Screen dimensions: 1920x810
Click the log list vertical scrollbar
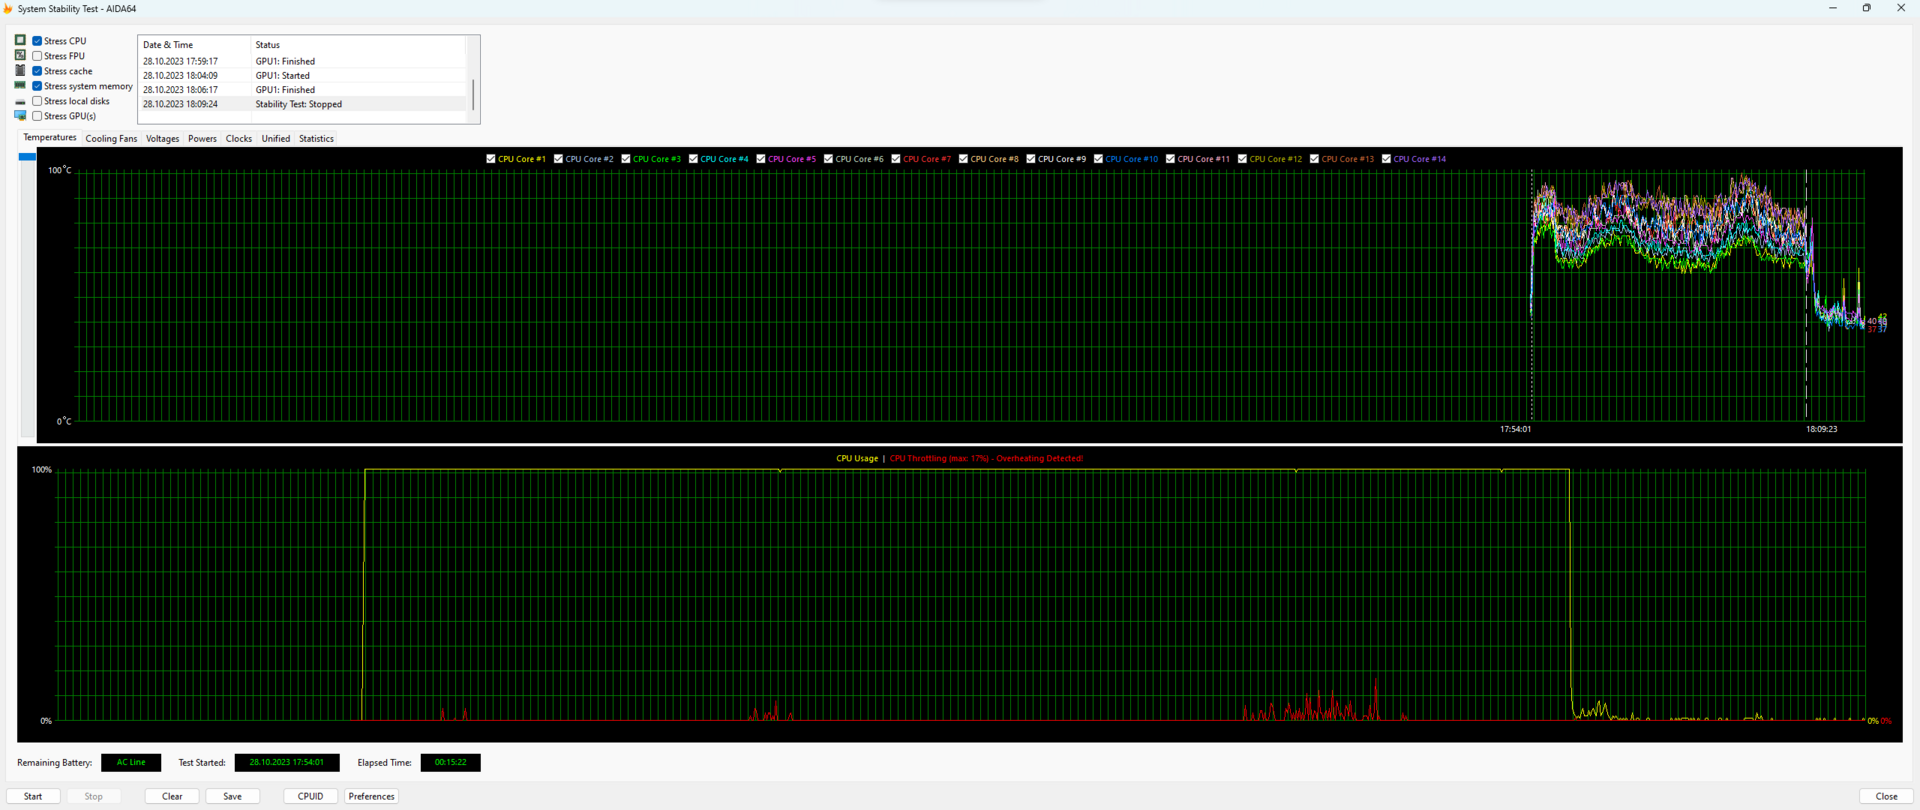[473, 95]
